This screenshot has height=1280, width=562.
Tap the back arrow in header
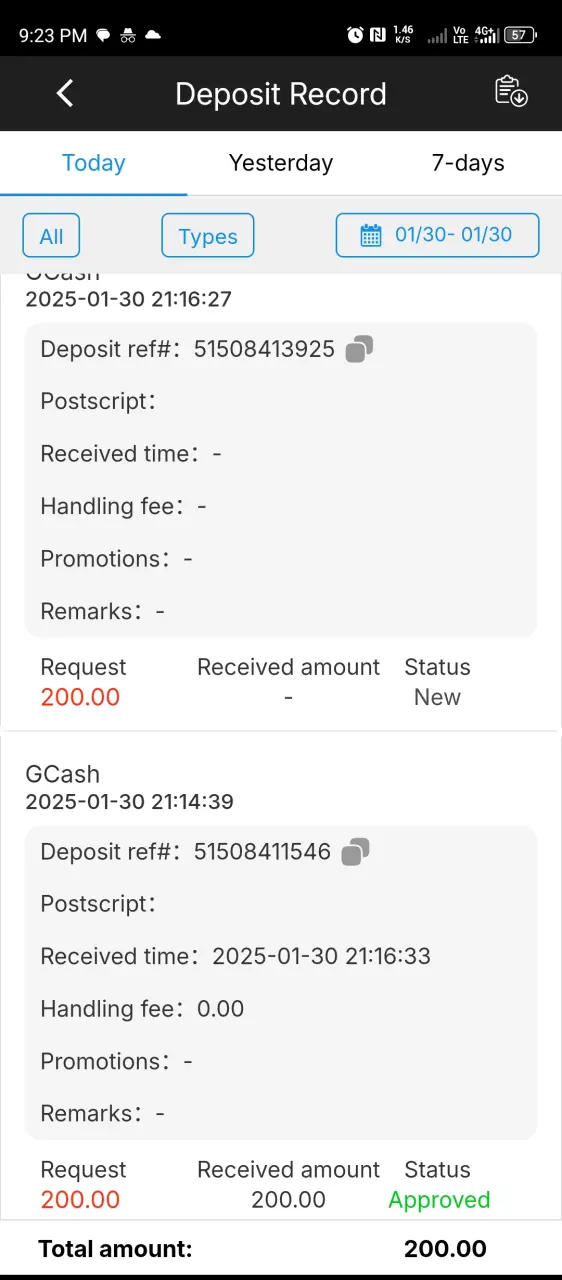[x=65, y=94]
